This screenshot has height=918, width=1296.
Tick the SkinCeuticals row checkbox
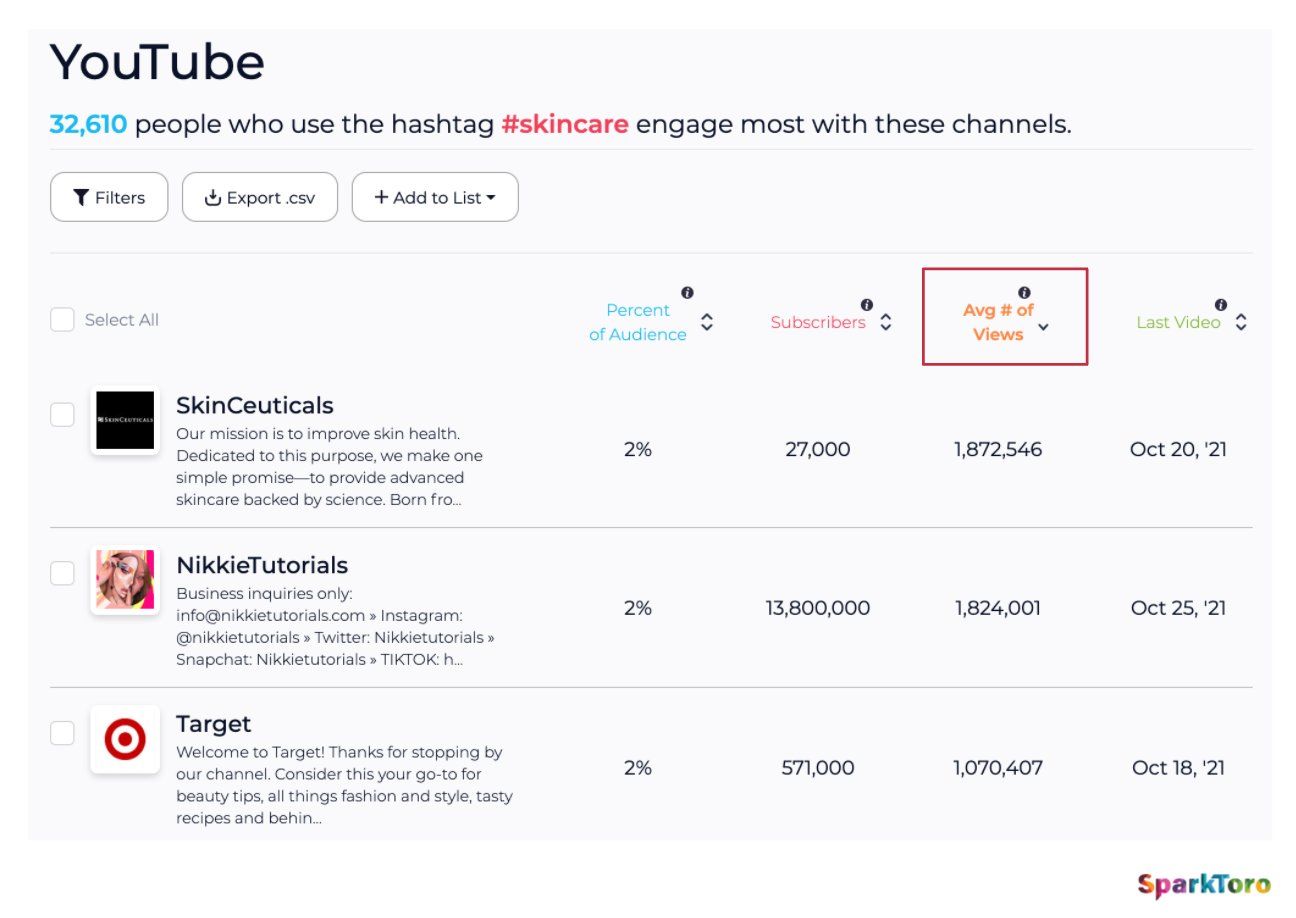(62, 414)
